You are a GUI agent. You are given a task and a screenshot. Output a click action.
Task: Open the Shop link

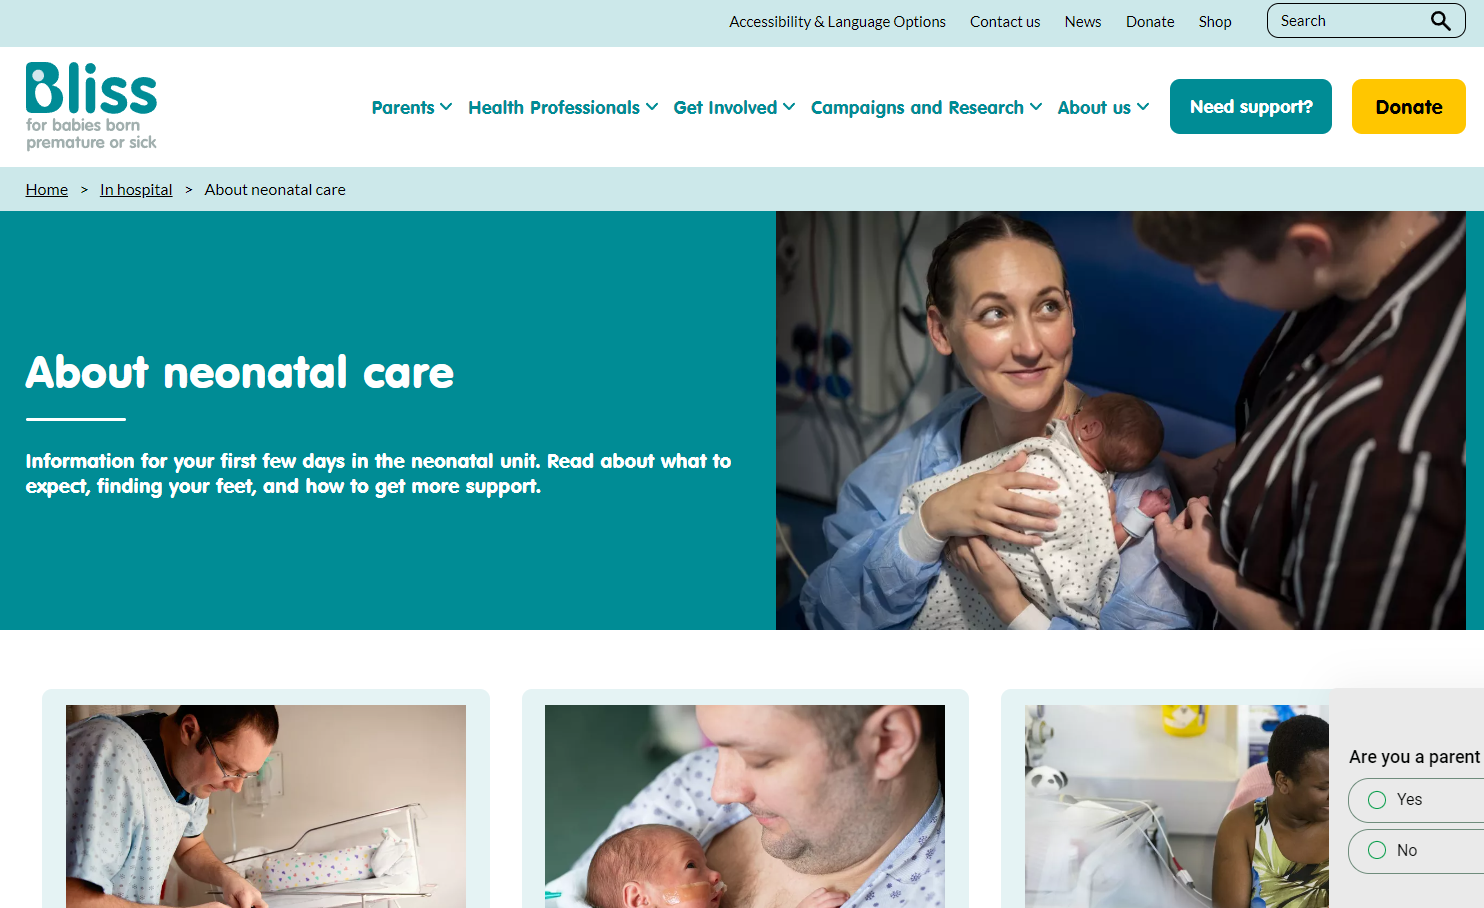click(x=1215, y=22)
